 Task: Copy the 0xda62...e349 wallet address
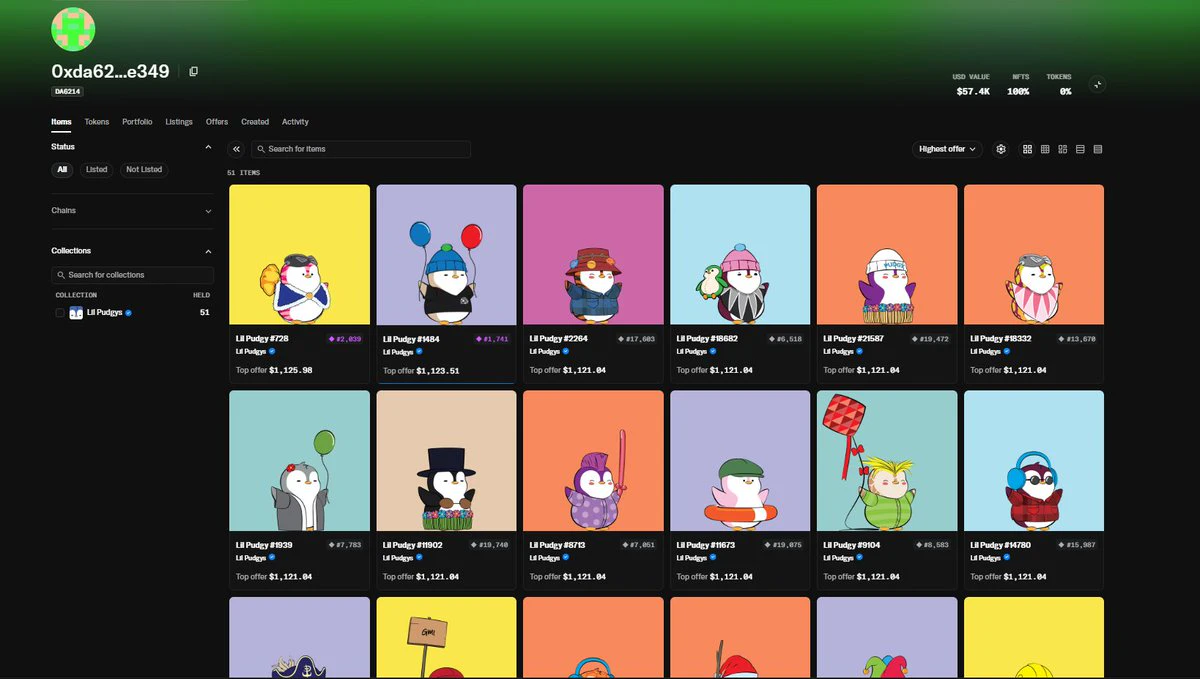(194, 71)
